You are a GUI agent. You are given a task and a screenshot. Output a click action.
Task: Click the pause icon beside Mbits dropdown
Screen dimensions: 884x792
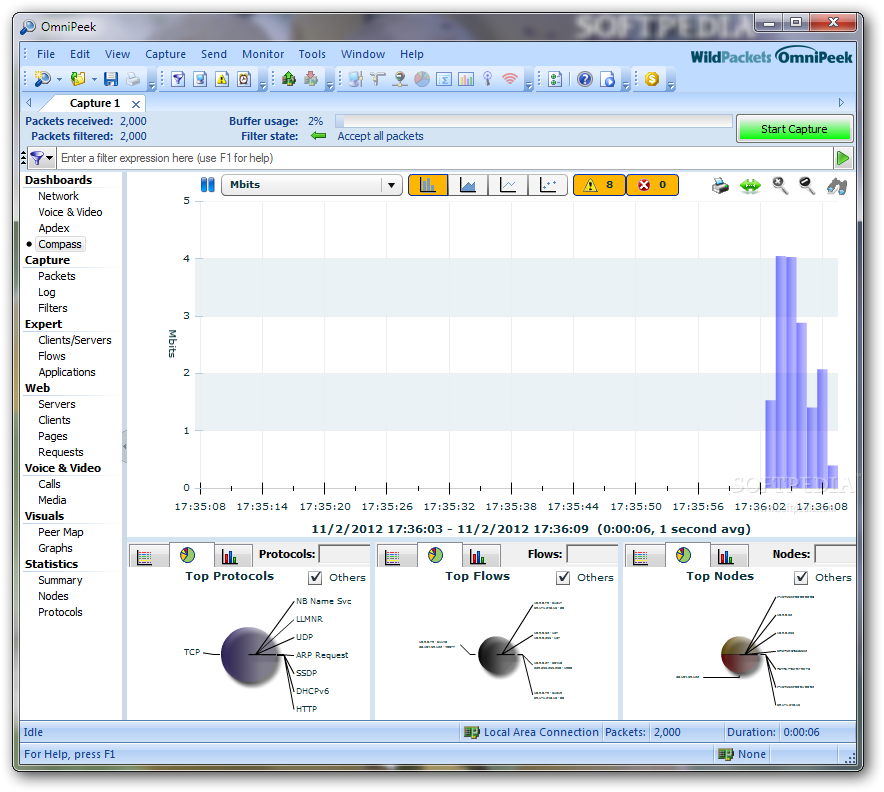[207, 185]
